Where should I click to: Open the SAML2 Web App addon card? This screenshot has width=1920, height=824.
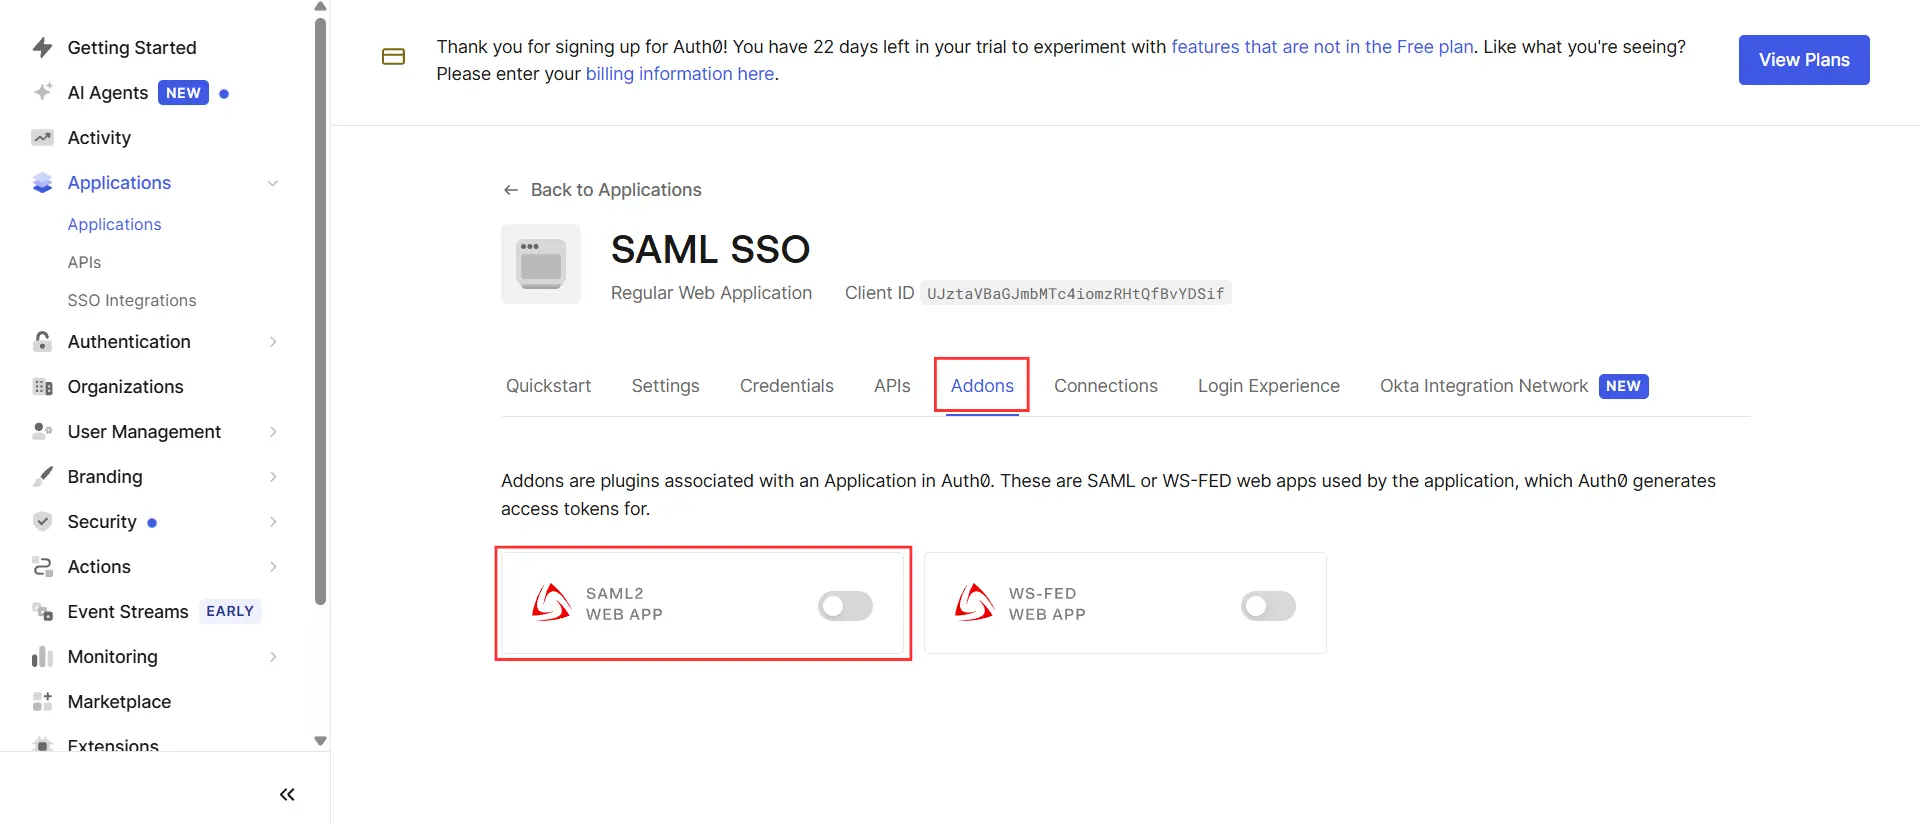click(x=703, y=603)
